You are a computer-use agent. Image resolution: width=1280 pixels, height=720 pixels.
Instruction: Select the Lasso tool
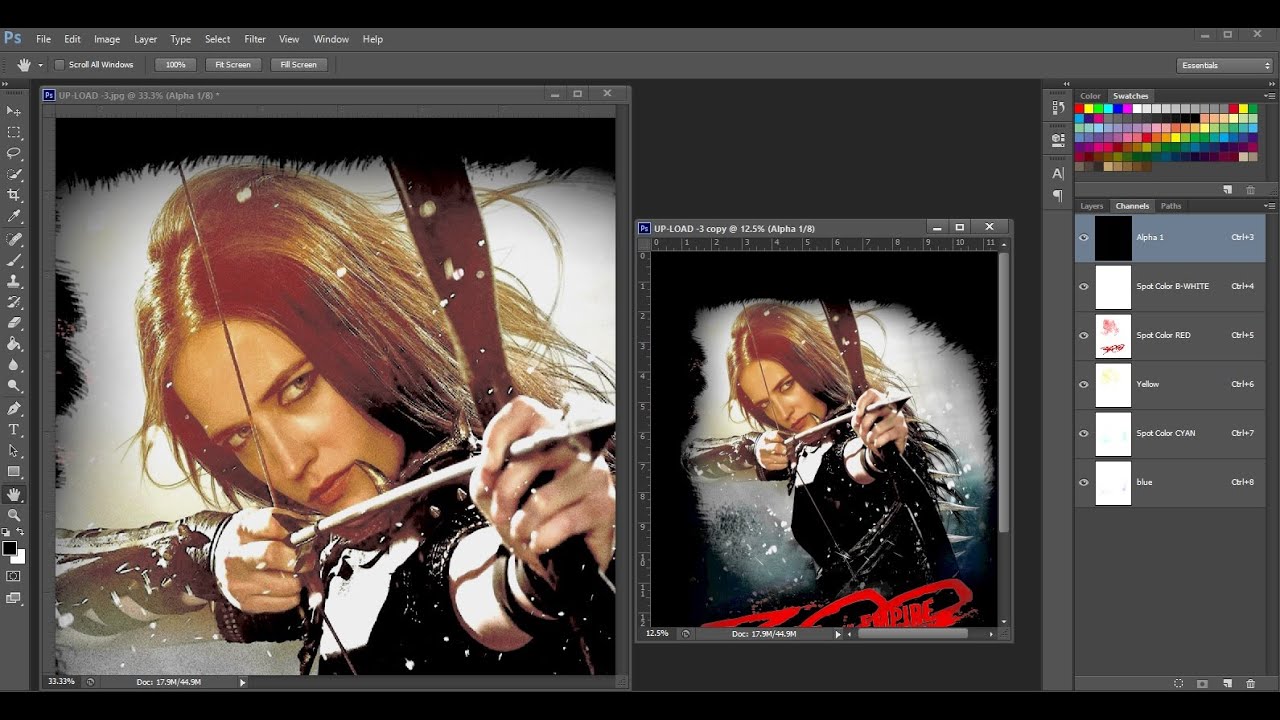[14, 153]
